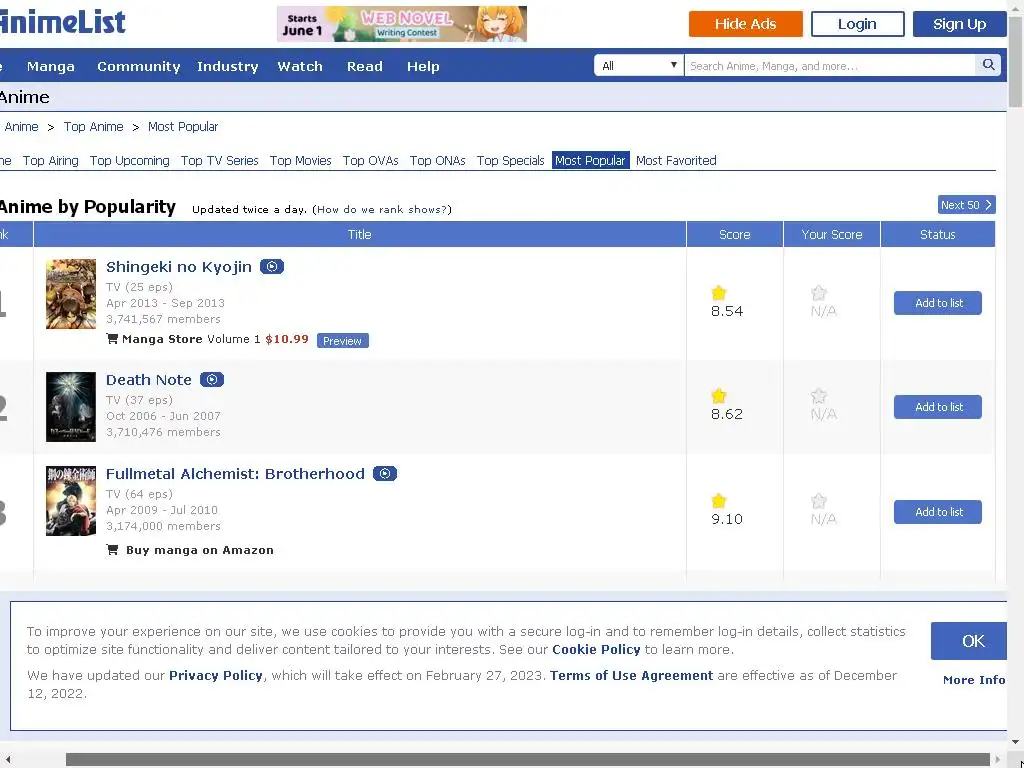
Task: Add Shingeki no Kyojin to list
Action: tap(938, 303)
